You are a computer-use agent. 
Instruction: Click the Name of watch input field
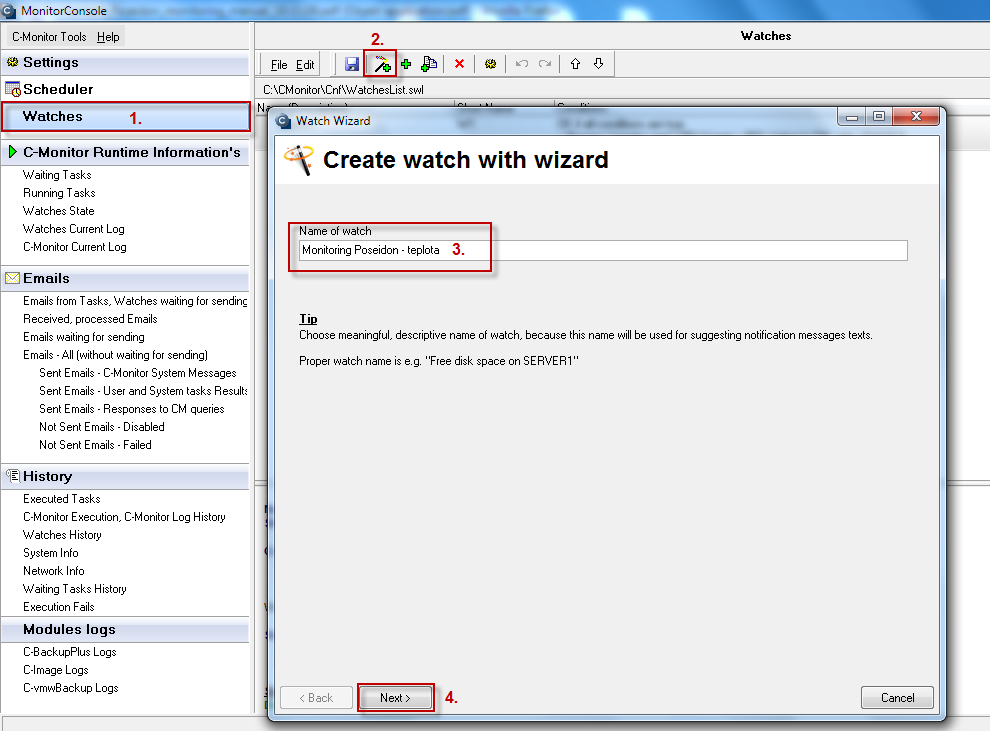click(x=603, y=250)
